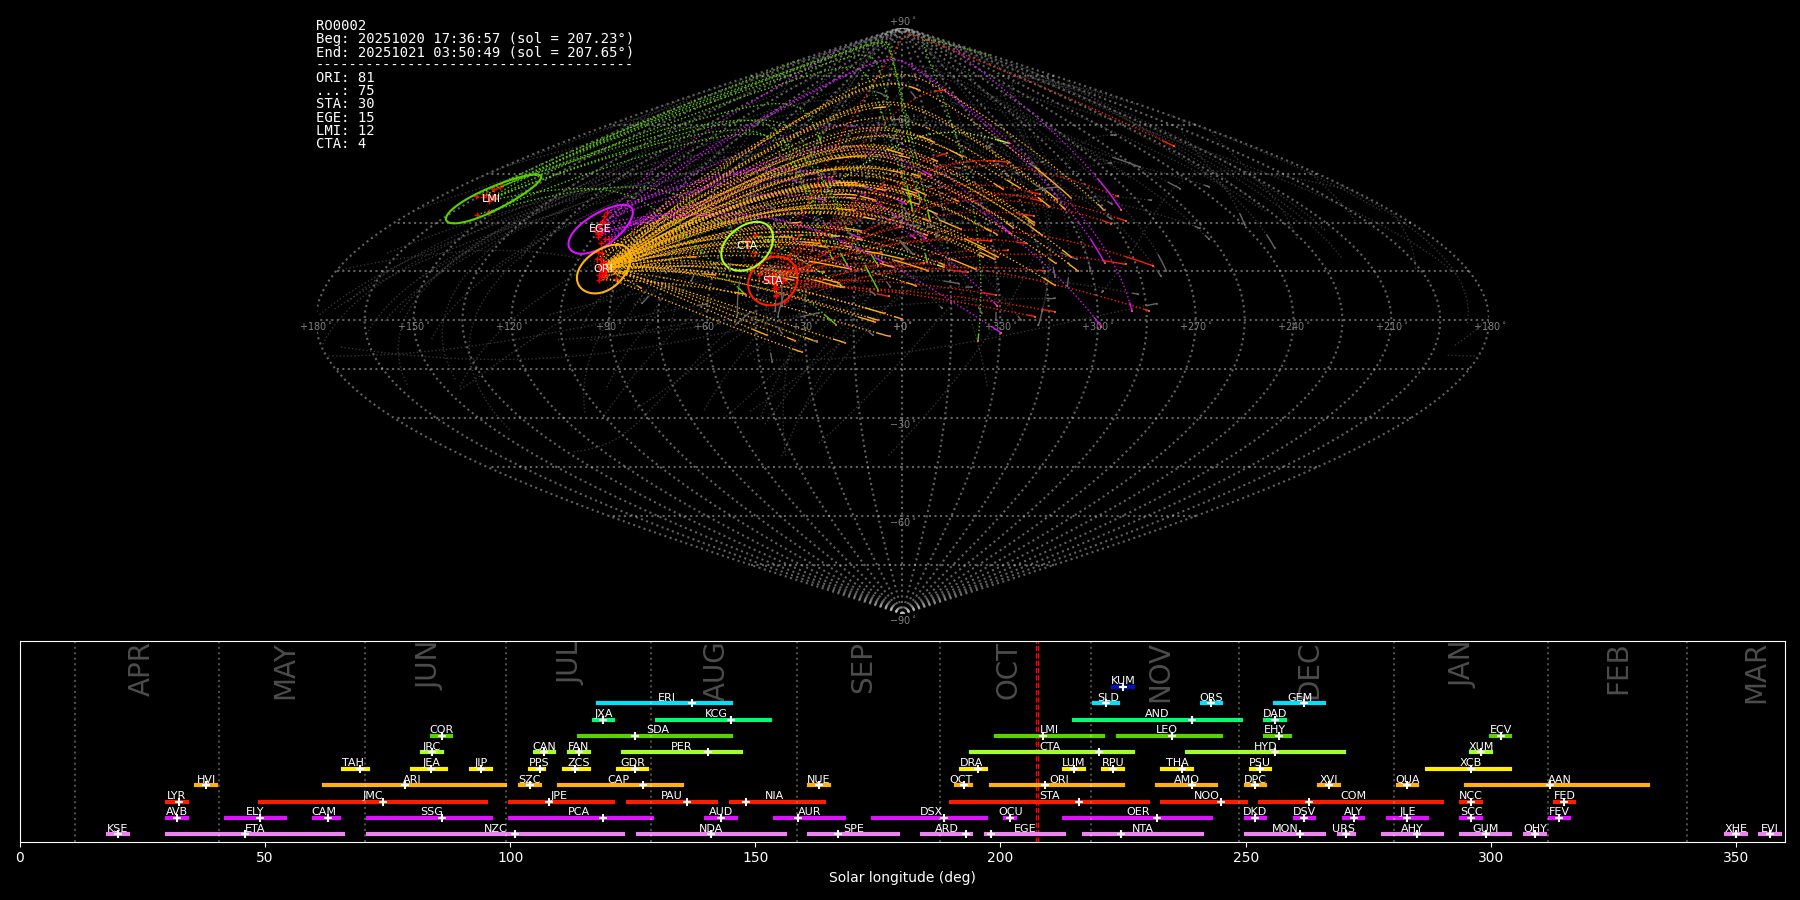This screenshot has height=900, width=1800.
Task: Click the LMI radiant label on the sky map
Action: (491, 199)
